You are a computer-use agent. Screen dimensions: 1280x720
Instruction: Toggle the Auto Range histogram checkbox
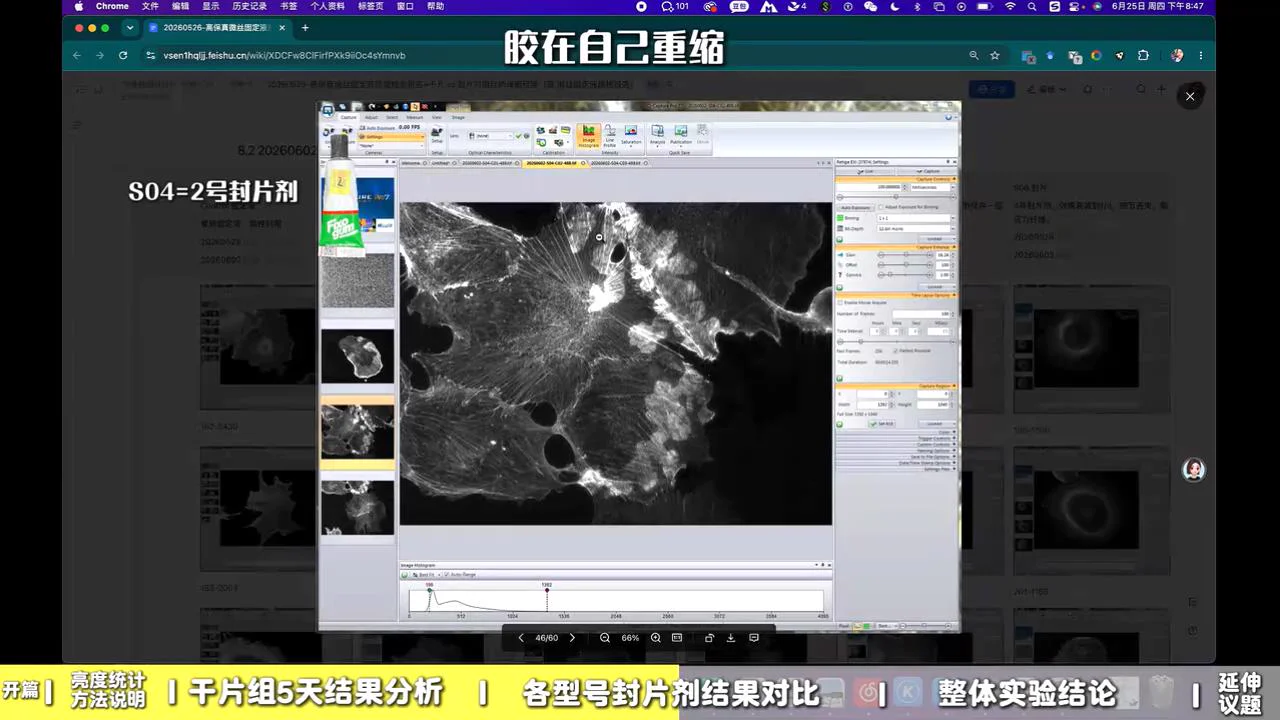[447, 575]
